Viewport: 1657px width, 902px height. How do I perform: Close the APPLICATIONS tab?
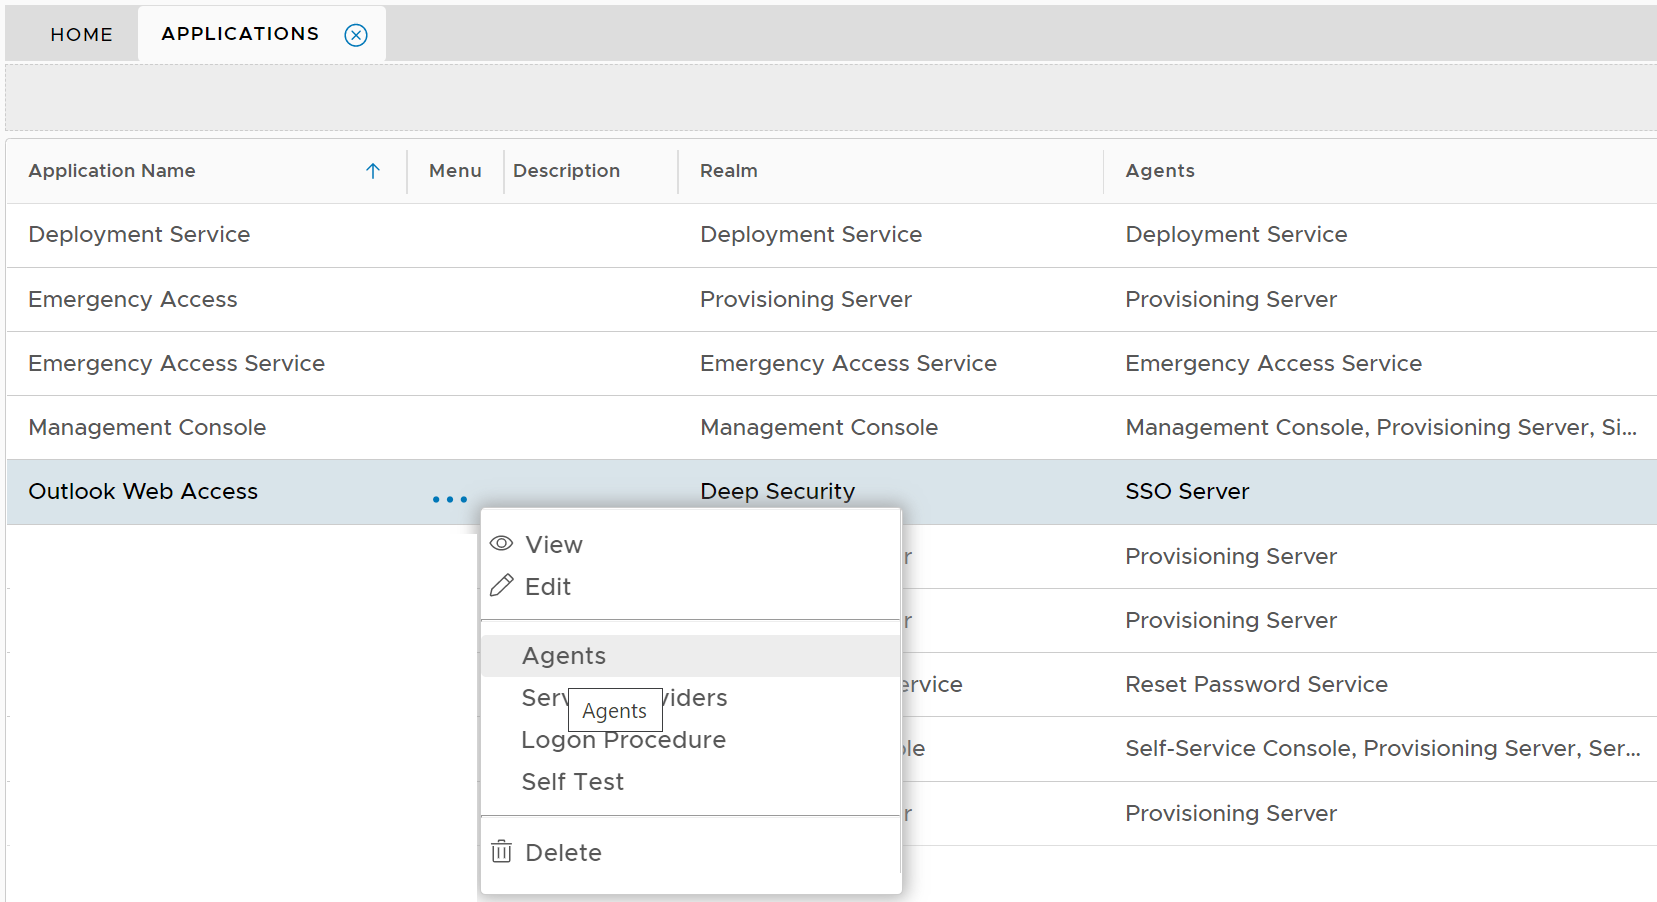click(x=354, y=34)
